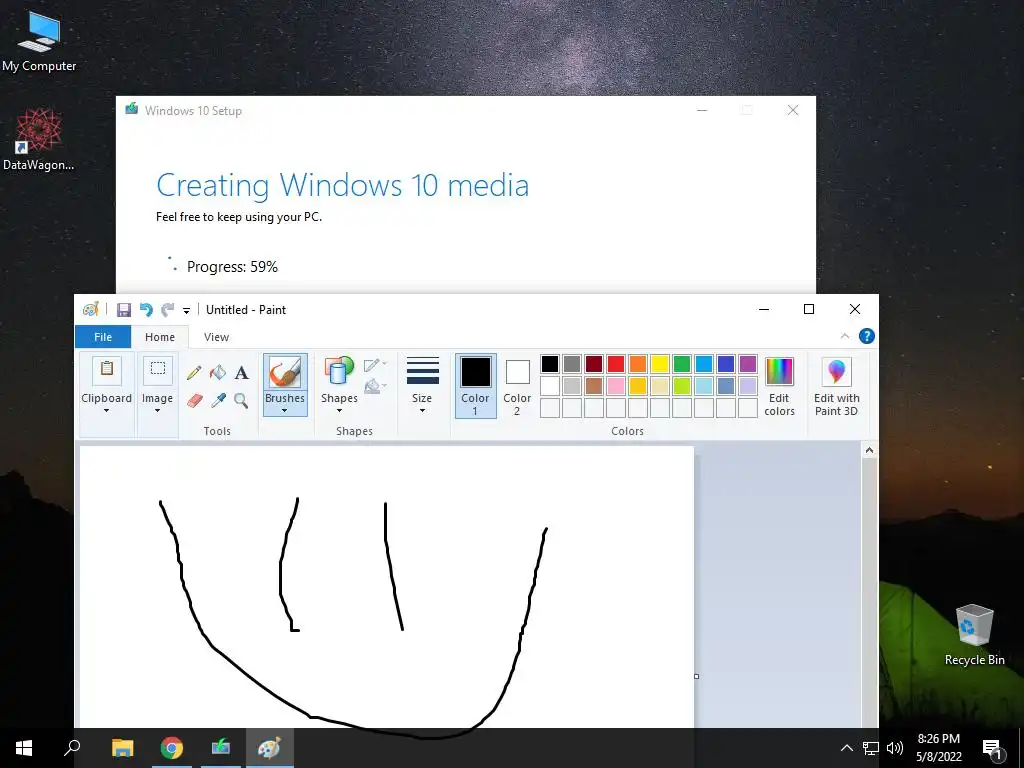Click the Brushes tool icon
This screenshot has height=768, width=1024.
point(285,373)
